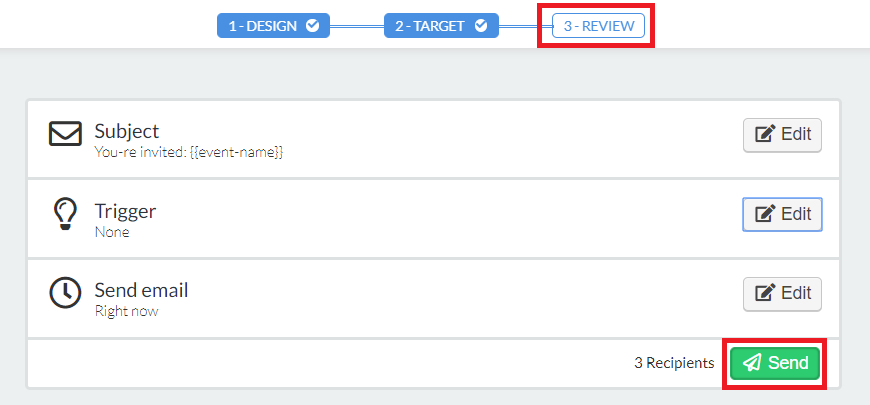
Task: Edit the Subject setting
Action: pos(782,135)
